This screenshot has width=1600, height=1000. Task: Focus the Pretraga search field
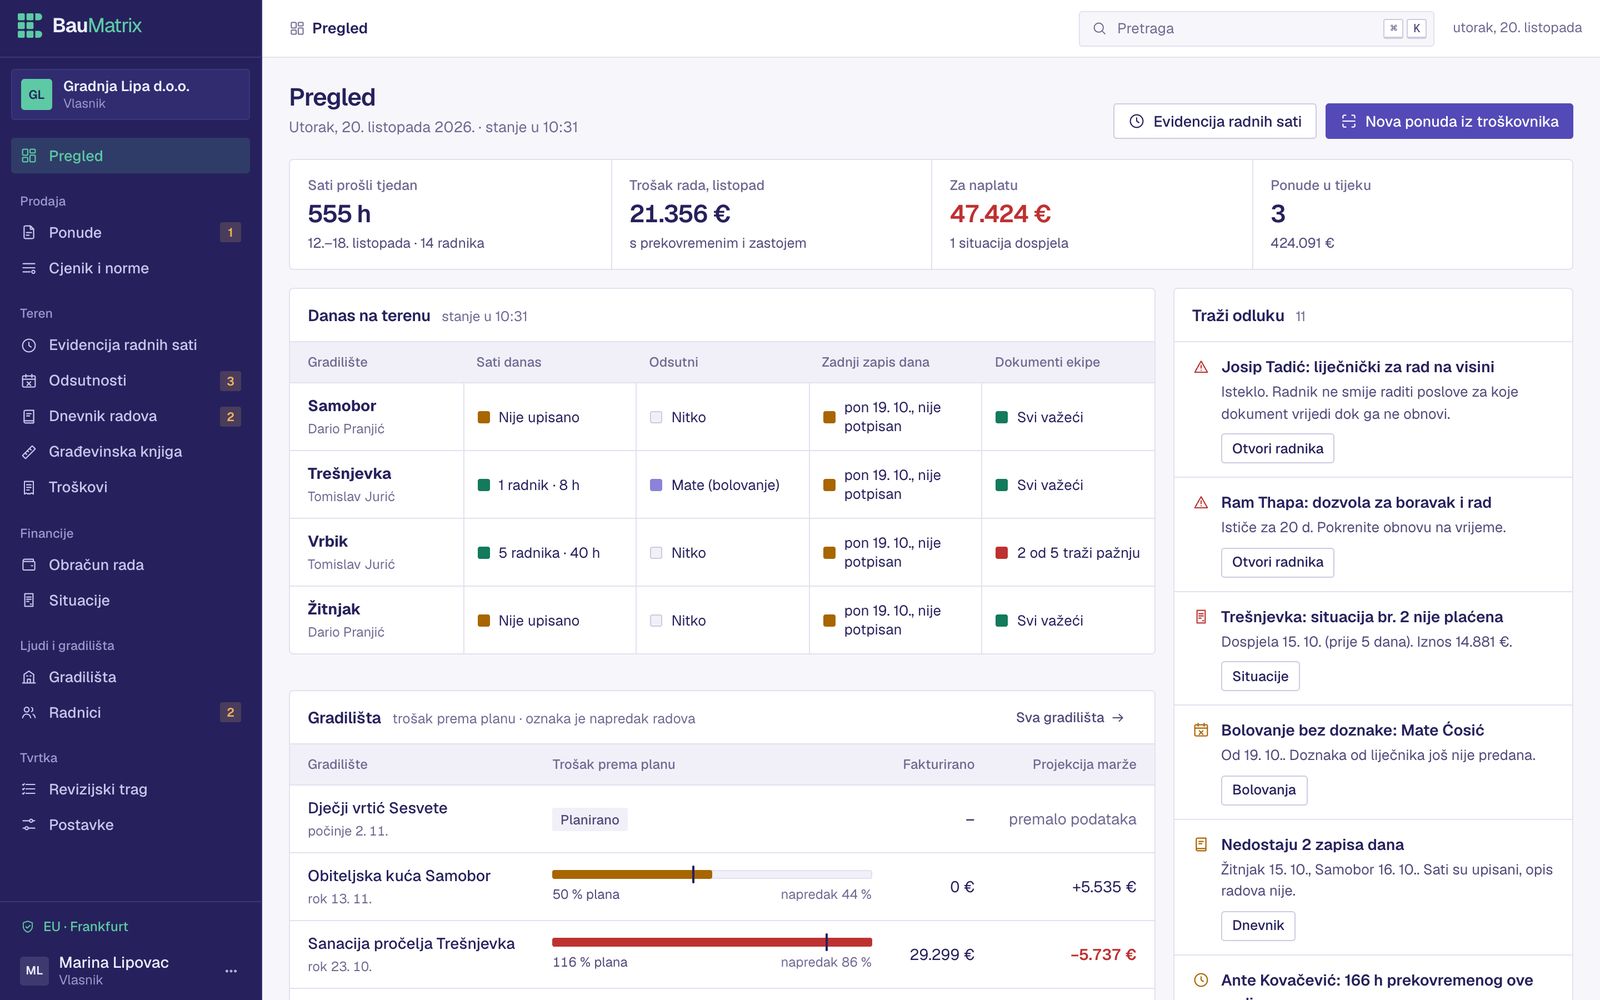(x=1256, y=28)
